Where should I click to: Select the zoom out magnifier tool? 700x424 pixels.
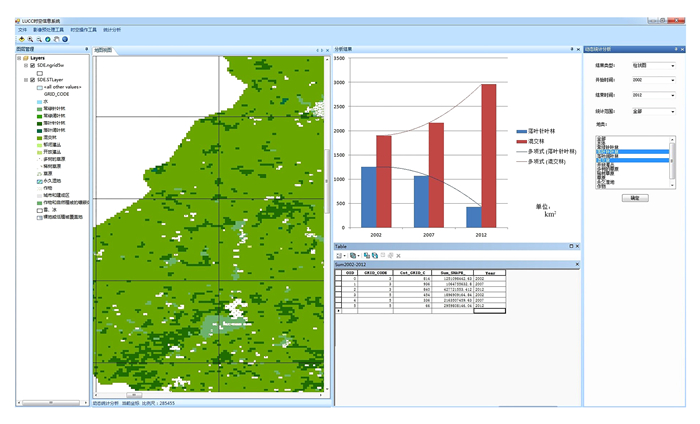39,39
